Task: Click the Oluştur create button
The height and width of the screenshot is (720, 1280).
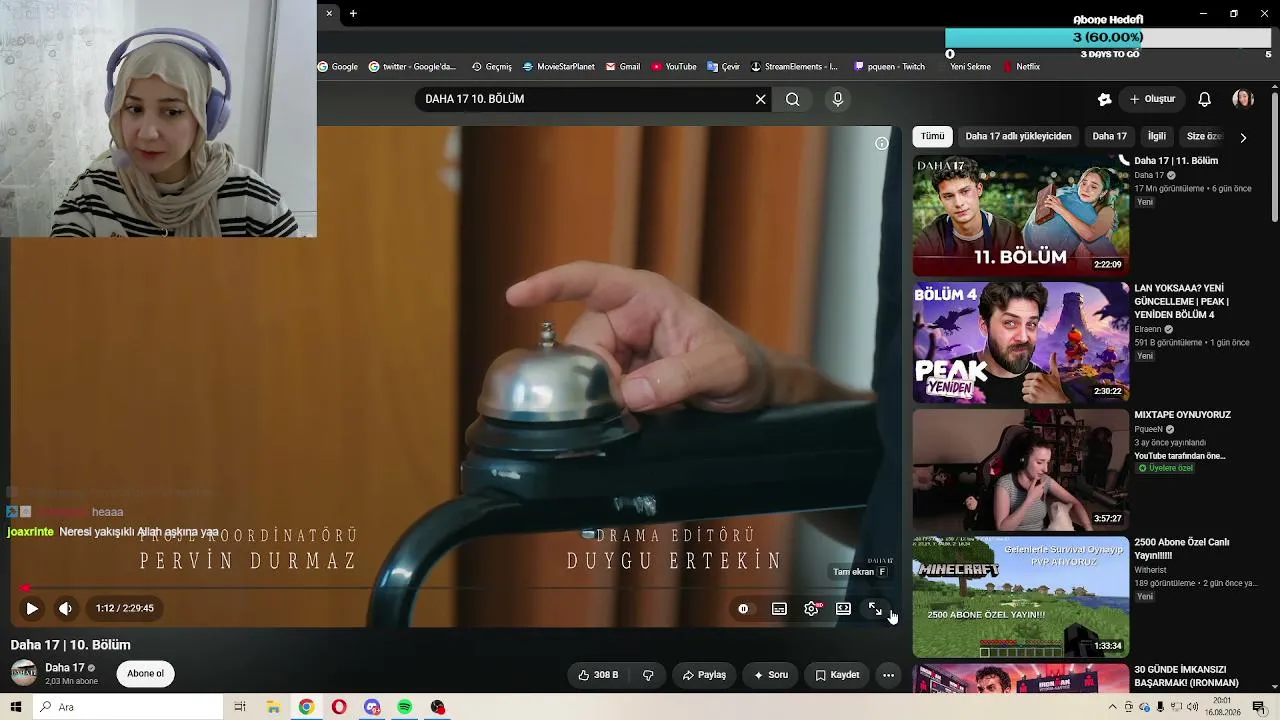Action: (x=1152, y=99)
